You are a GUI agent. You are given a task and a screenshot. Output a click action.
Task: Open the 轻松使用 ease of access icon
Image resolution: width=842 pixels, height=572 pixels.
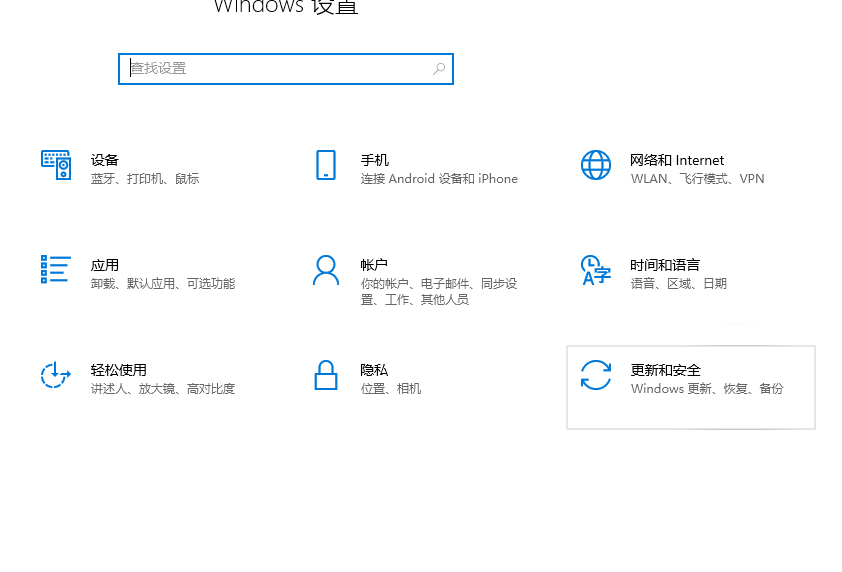tap(56, 375)
